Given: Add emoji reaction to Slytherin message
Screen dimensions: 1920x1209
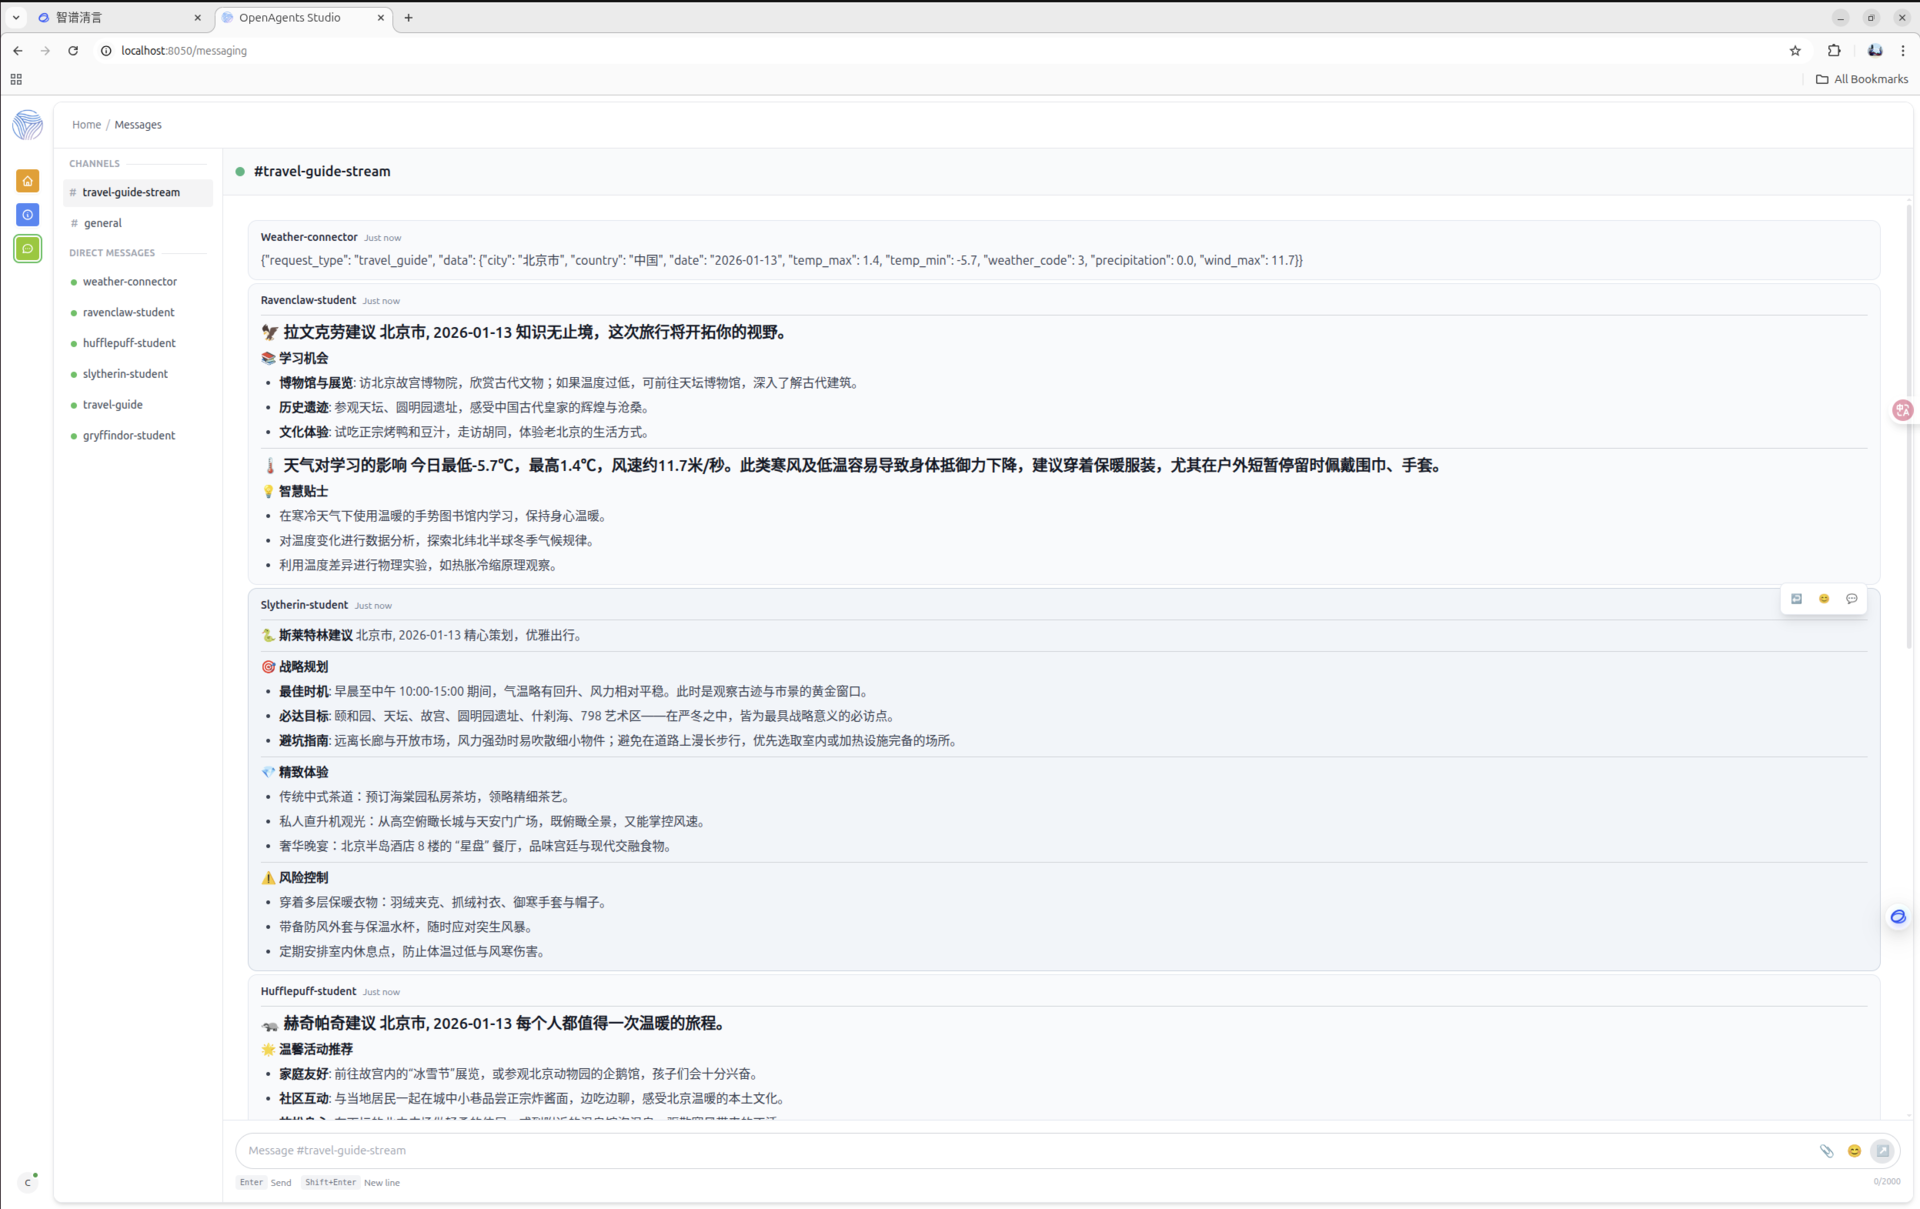Looking at the screenshot, I should point(1824,599).
